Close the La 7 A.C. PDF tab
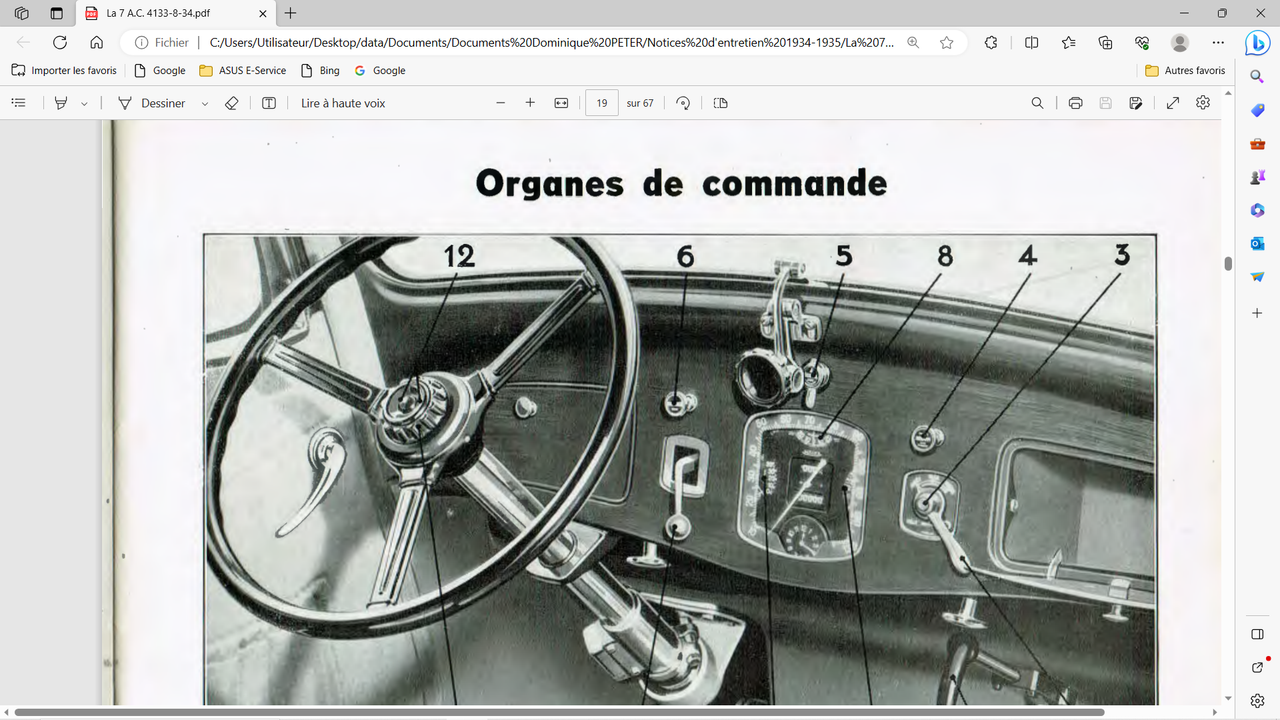Image resolution: width=1280 pixels, height=720 pixels. coord(263,14)
